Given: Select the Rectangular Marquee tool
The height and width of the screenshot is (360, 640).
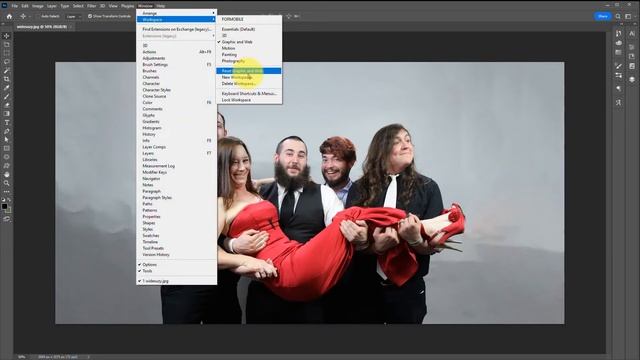Looking at the screenshot, I should 7,53.
